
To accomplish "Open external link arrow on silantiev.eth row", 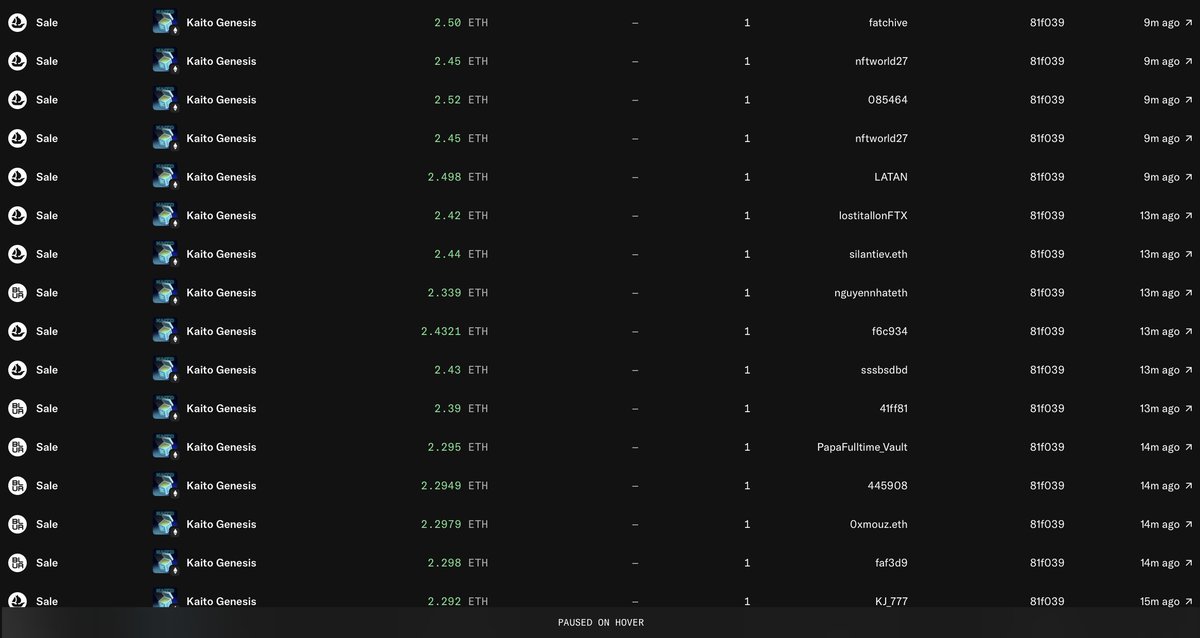I will pyautogui.click(x=1188, y=254).
